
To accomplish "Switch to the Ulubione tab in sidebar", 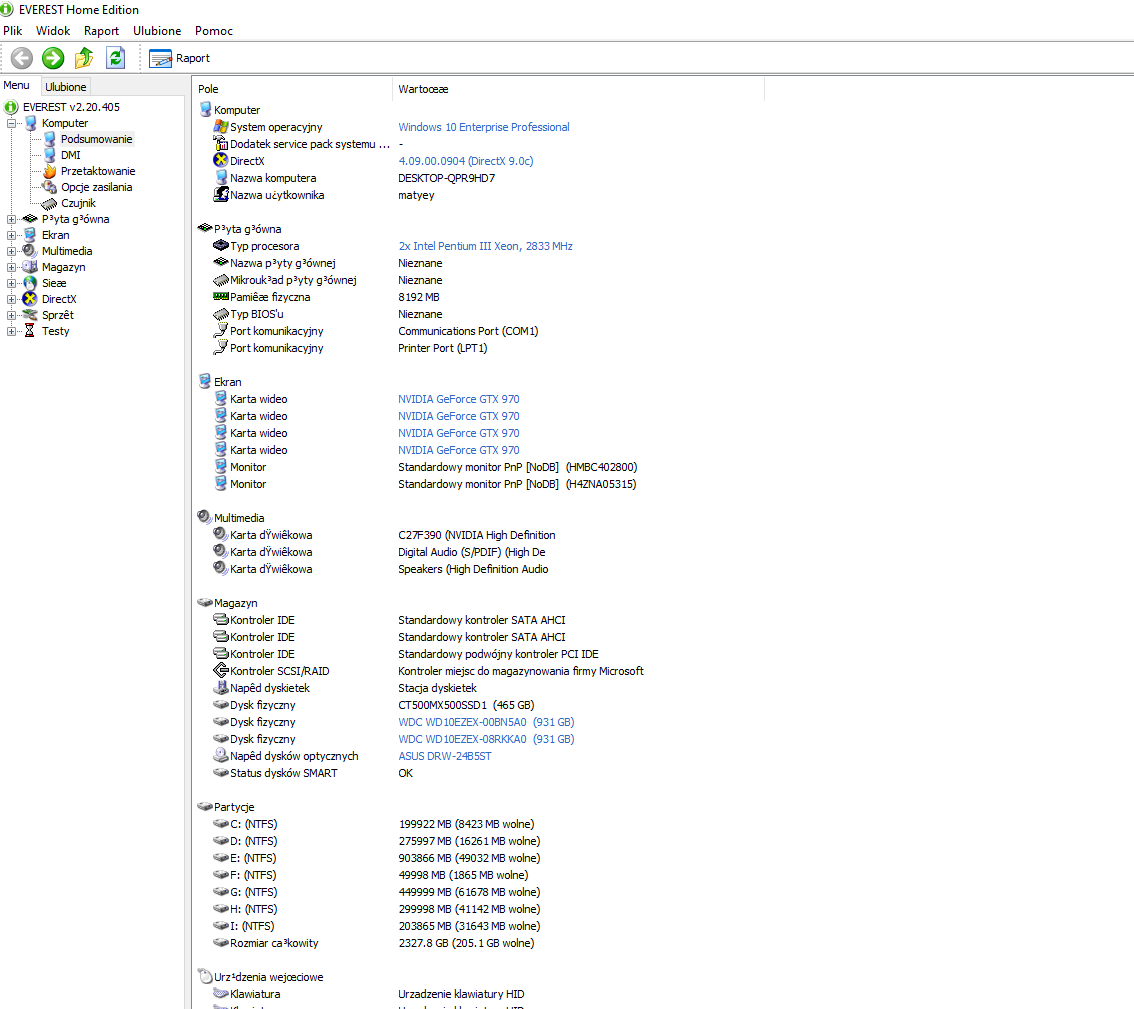I will pyautogui.click(x=66, y=87).
